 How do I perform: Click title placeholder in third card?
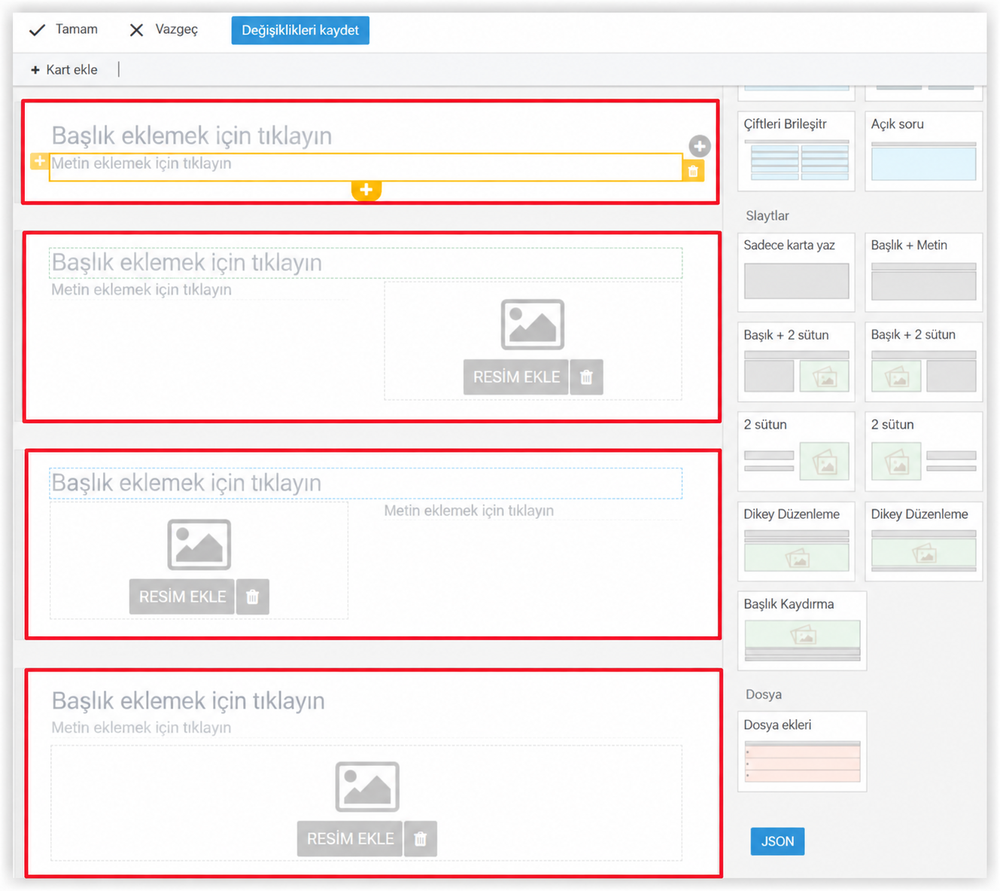pos(365,483)
